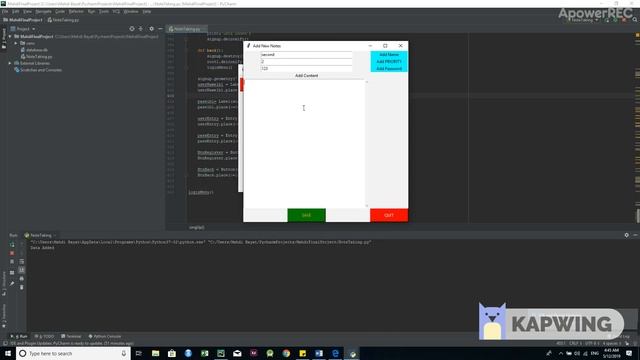The image size is (640, 360).
Task: Click the Windows taskbar search box
Action: pyautogui.click(x=73, y=353)
